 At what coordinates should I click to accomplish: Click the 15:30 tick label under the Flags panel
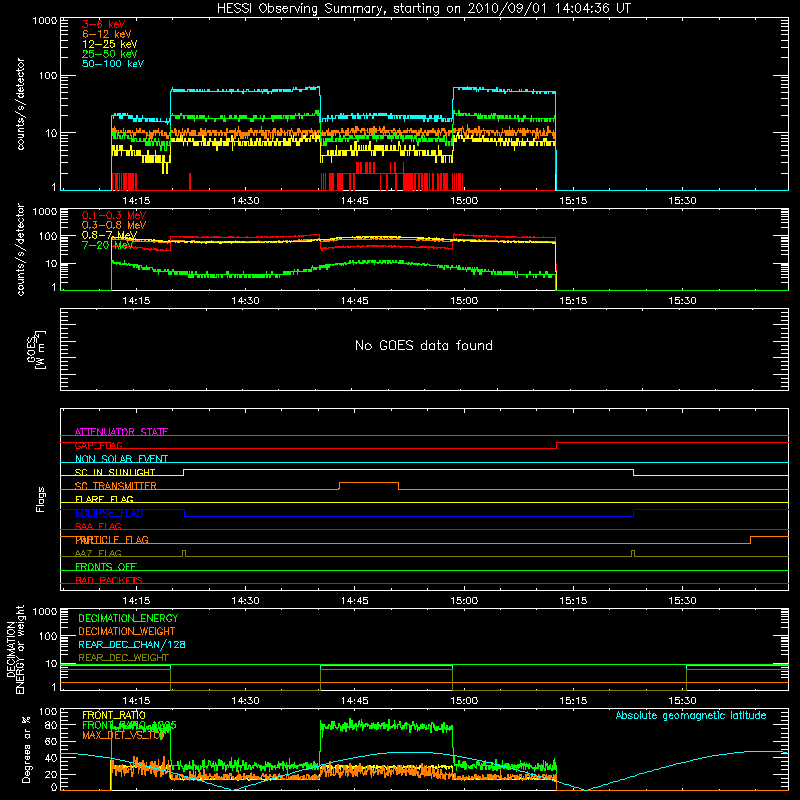coord(683,601)
